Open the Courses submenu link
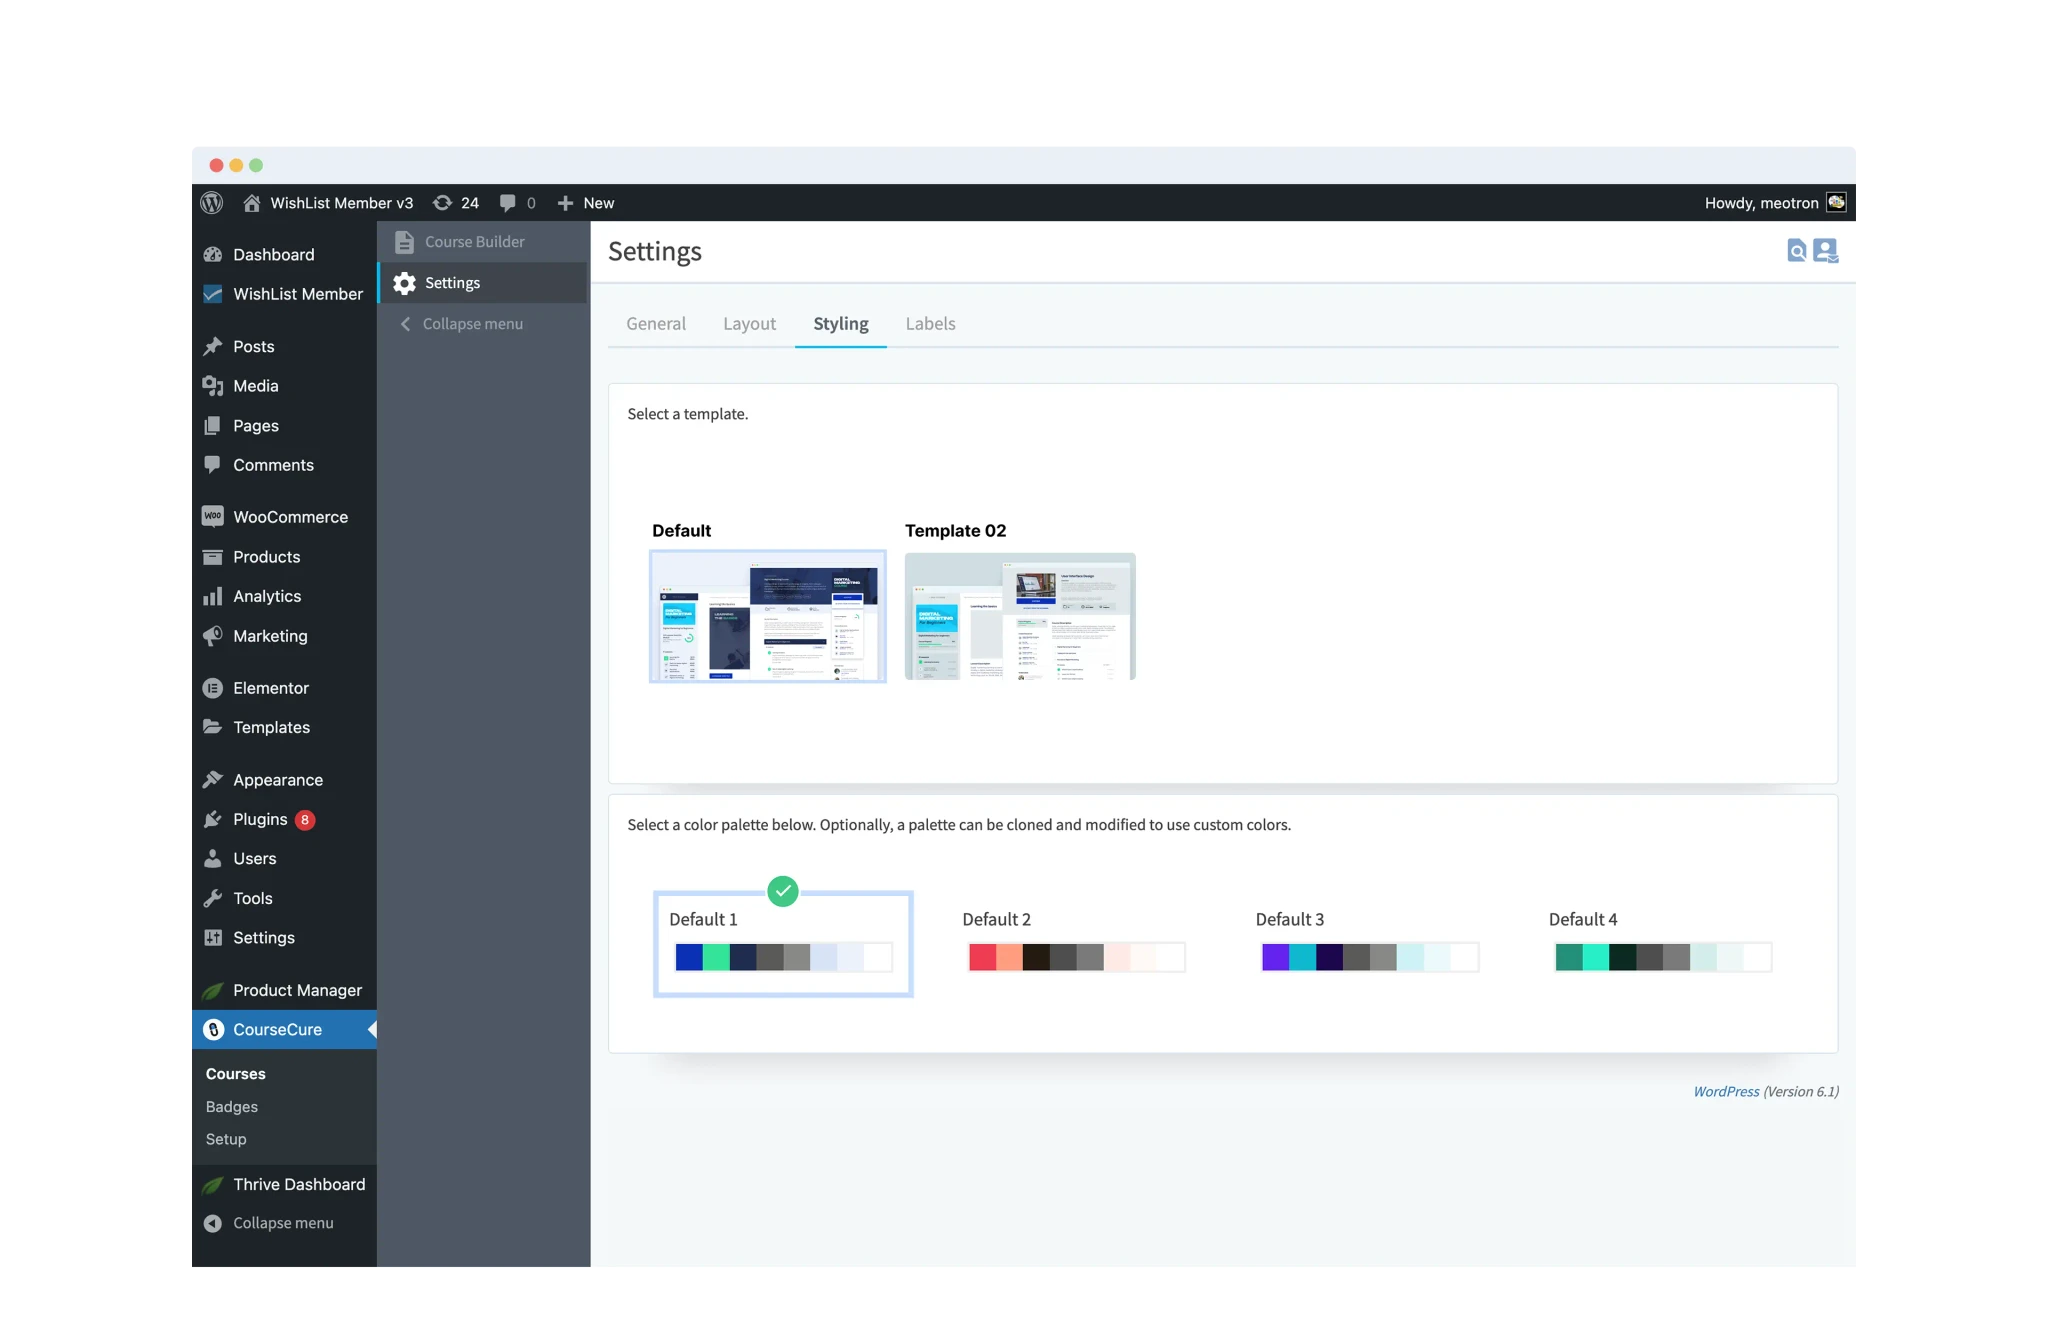 tap(236, 1074)
